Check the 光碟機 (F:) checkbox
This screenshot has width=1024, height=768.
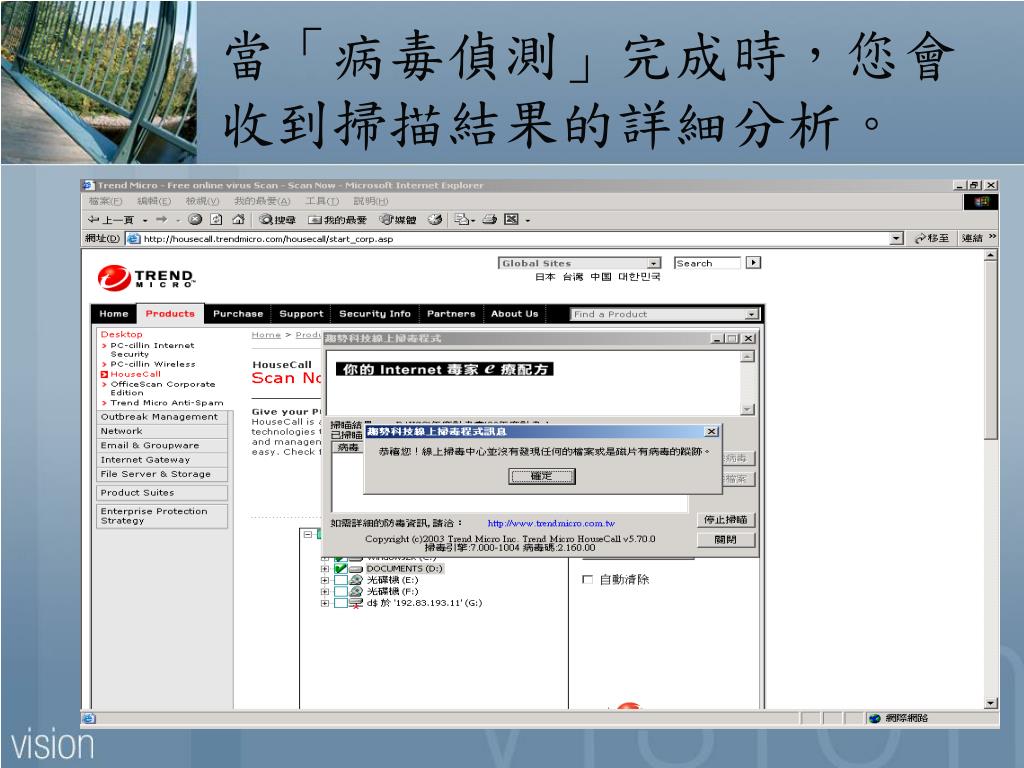tap(340, 591)
